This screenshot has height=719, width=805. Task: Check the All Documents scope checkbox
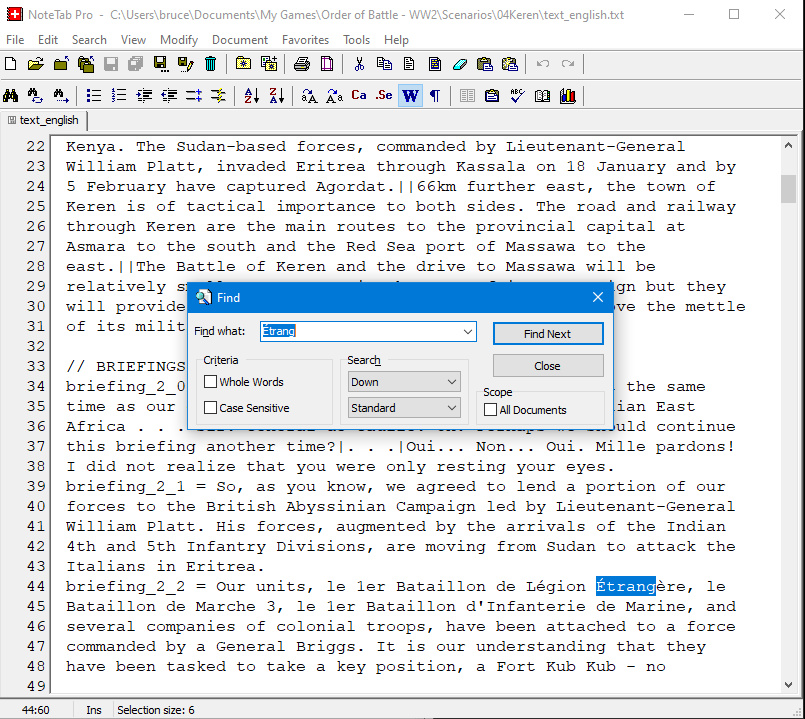pyautogui.click(x=491, y=410)
